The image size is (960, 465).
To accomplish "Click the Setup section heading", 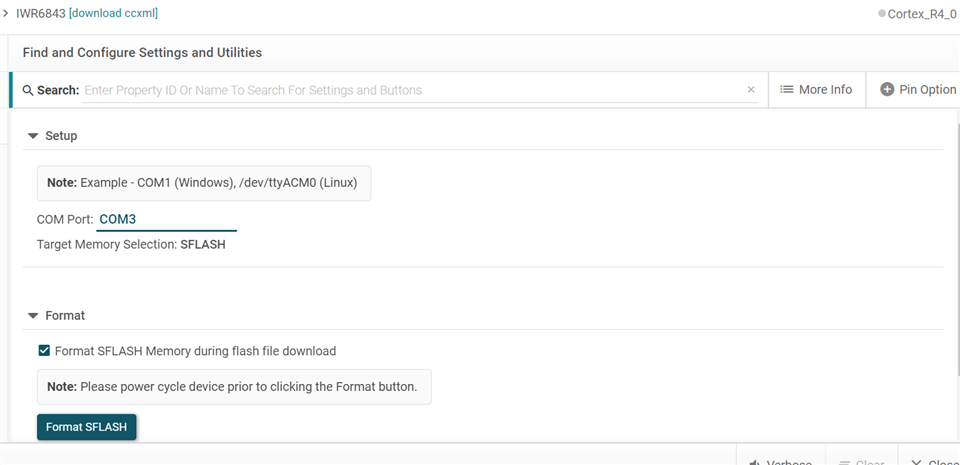I will click(x=61, y=136).
